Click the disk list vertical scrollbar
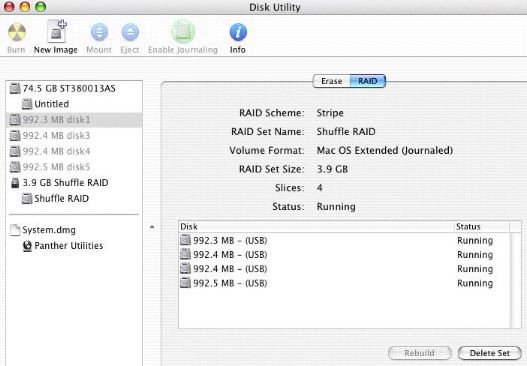 click(516, 280)
